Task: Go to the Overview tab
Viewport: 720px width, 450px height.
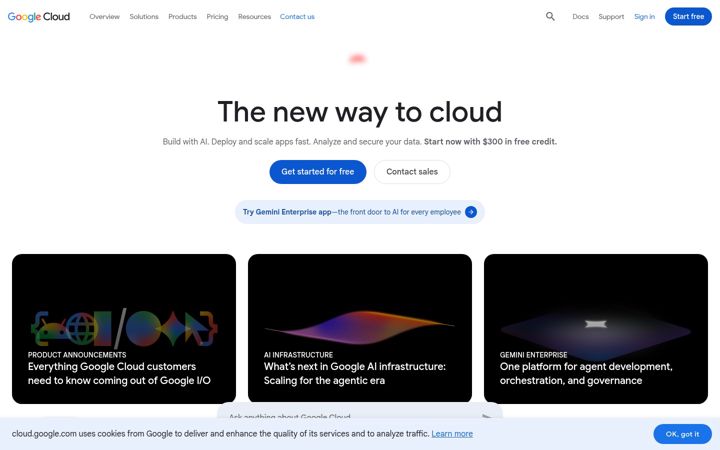Action: (104, 17)
